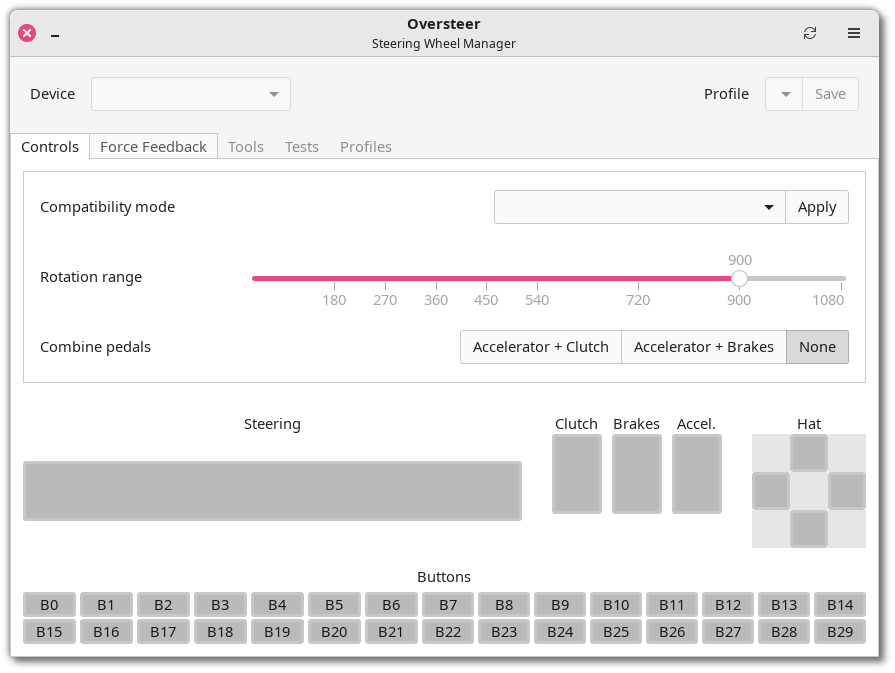Image resolution: width=895 pixels, height=673 pixels.
Task: Open the hamburger menu icon
Action: 853,33
